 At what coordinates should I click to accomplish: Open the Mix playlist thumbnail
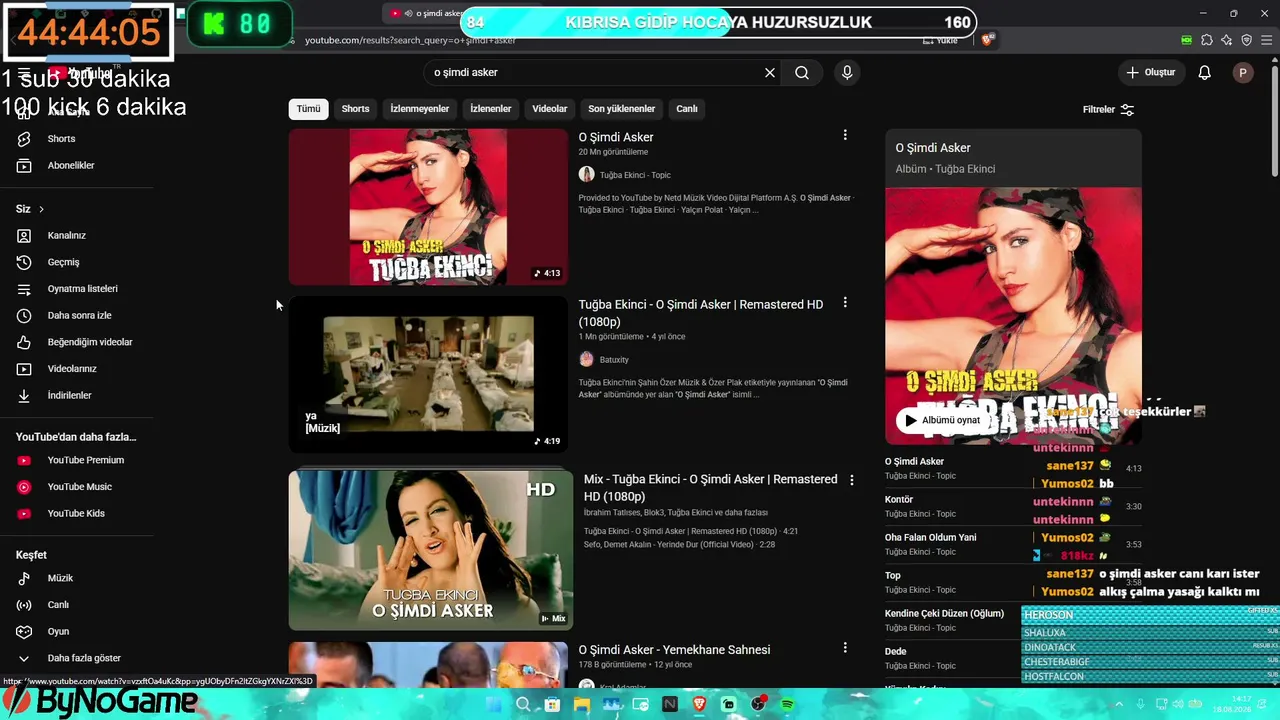pyautogui.click(x=431, y=550)
